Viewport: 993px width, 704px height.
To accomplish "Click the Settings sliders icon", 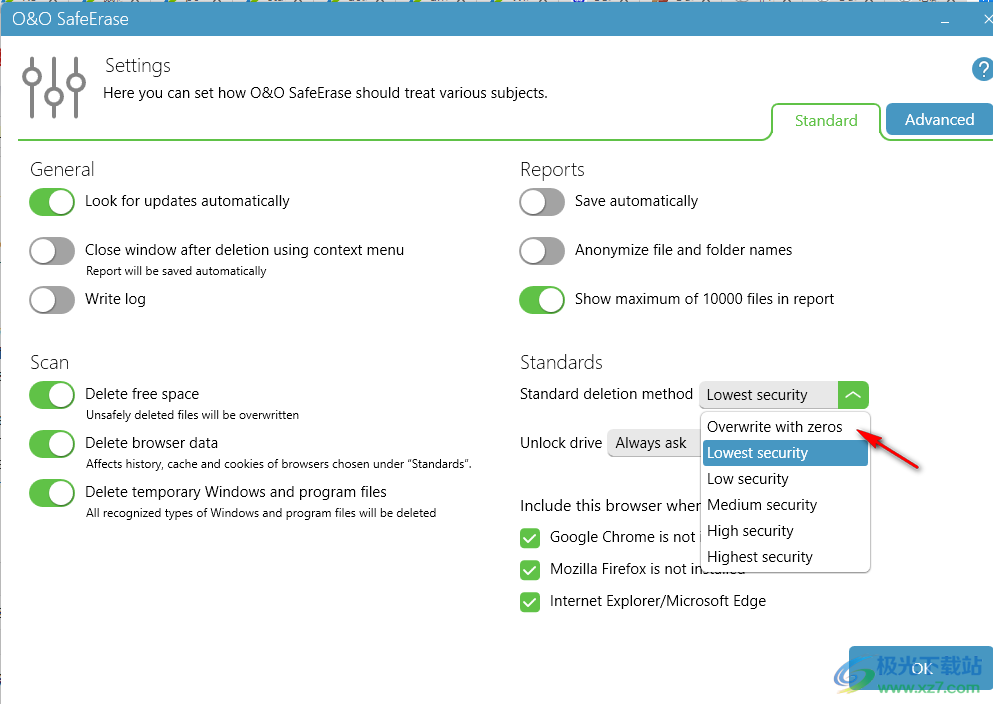I will click(x=54, y=87).
